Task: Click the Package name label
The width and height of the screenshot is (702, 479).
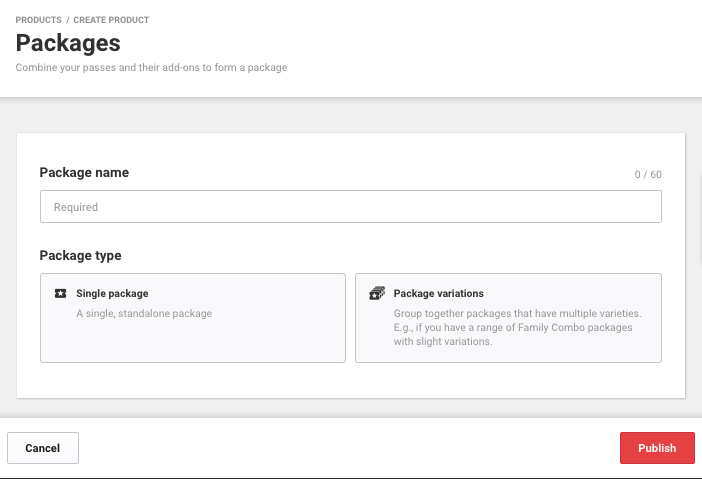Action: 84,172
